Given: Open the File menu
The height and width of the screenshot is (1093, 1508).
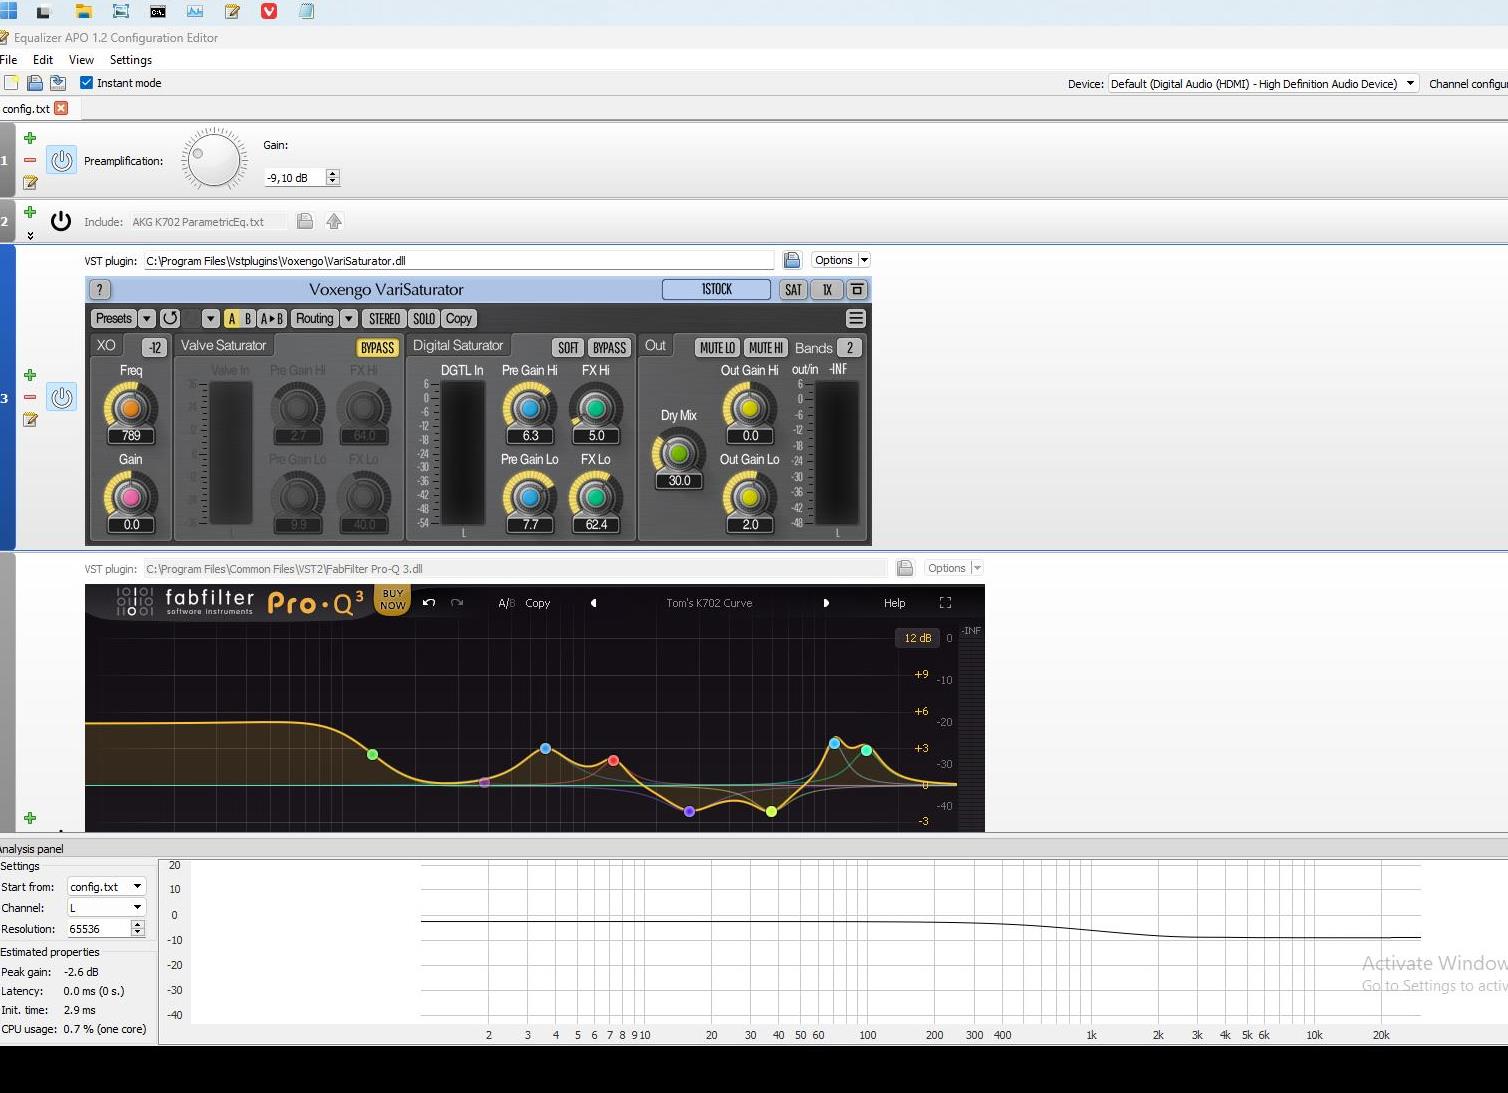Looking at the screenshot, I should [9, 60].
